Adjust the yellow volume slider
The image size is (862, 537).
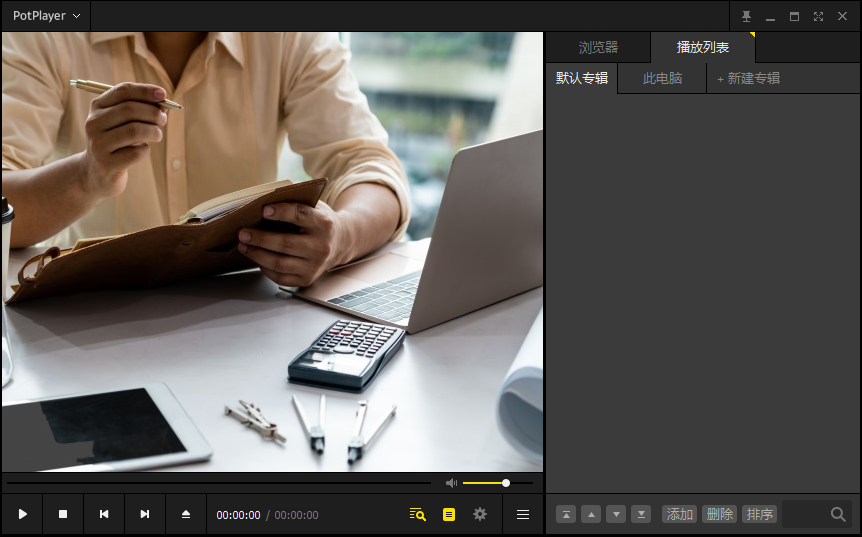(498, 483)
